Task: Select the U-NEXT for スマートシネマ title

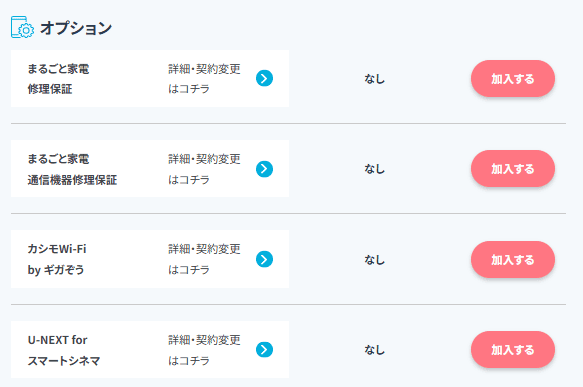Action: coord(64,350)
